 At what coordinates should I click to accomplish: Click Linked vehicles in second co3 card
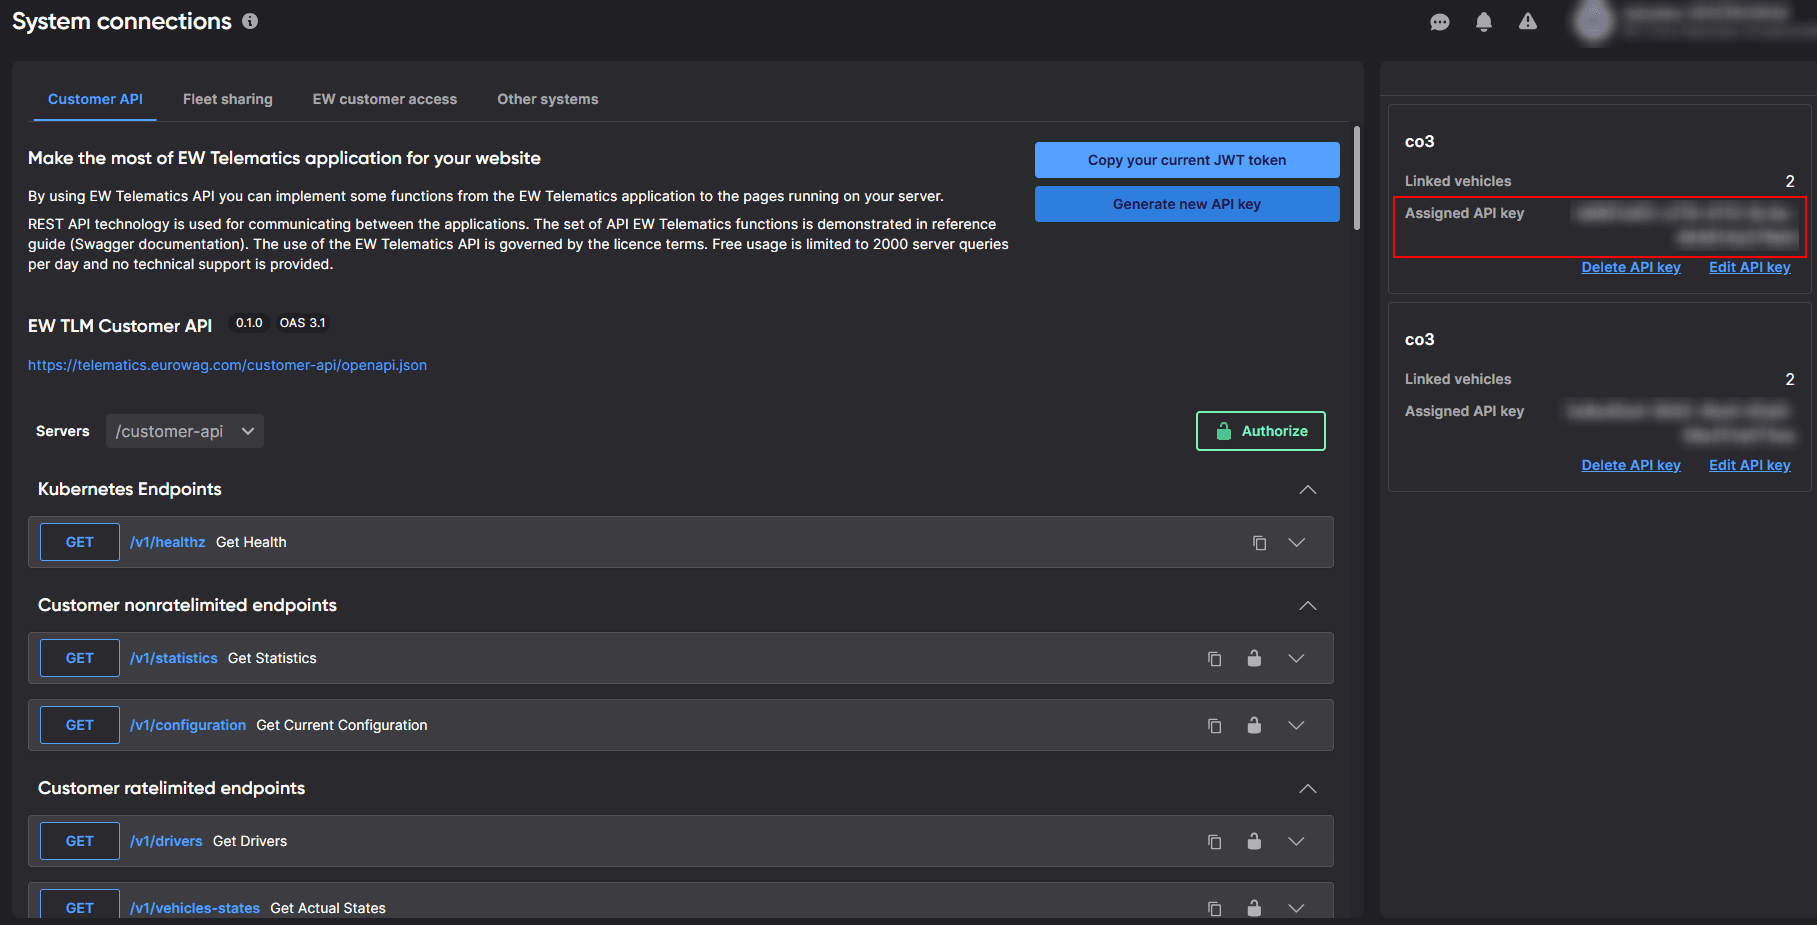[1458, 379]
